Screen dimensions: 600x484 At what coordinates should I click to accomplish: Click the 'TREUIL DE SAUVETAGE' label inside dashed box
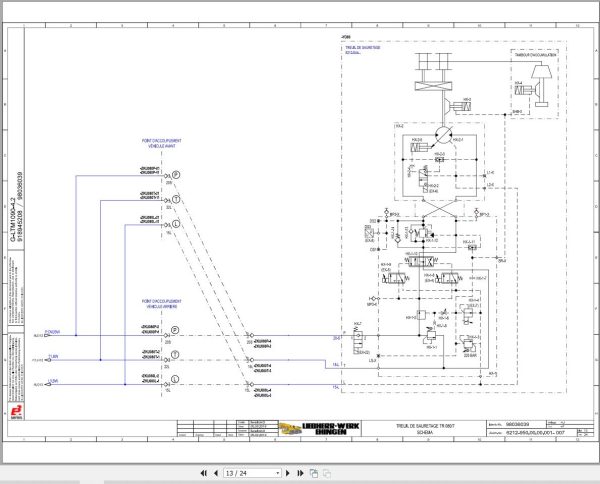pyautogui.click(x=363, y=48)
